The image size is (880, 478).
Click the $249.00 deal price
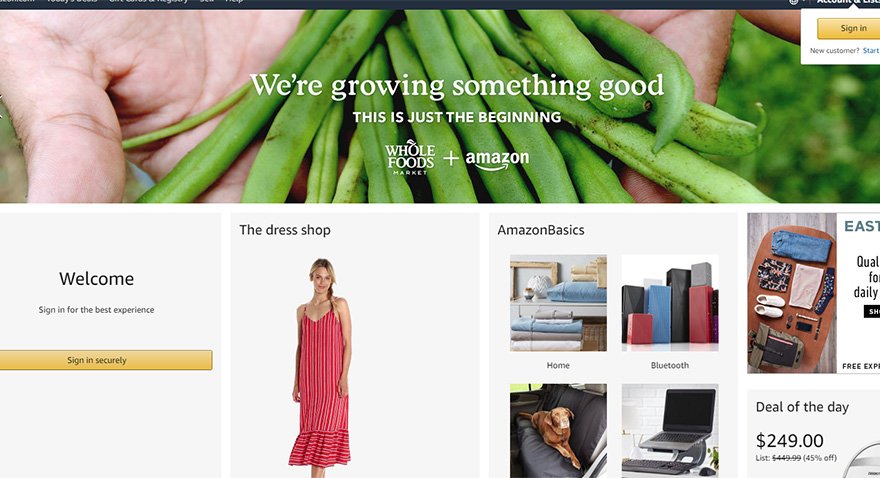[x=790, y=441]
